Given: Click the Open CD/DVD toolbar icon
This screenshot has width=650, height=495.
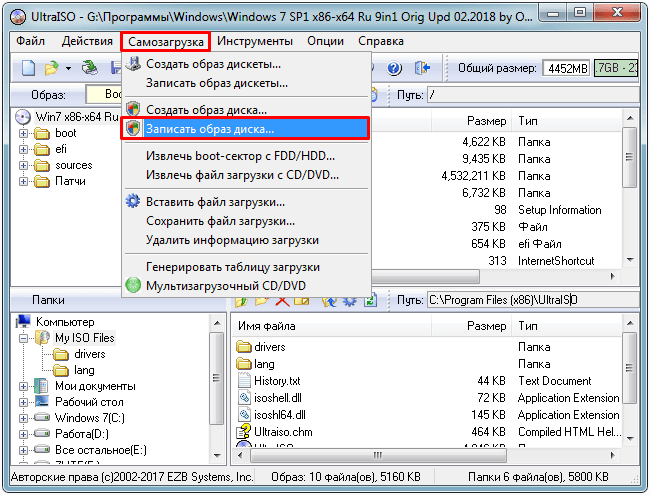Looking at the screenshot, I should pyautogui.click(x=90, y=68).
